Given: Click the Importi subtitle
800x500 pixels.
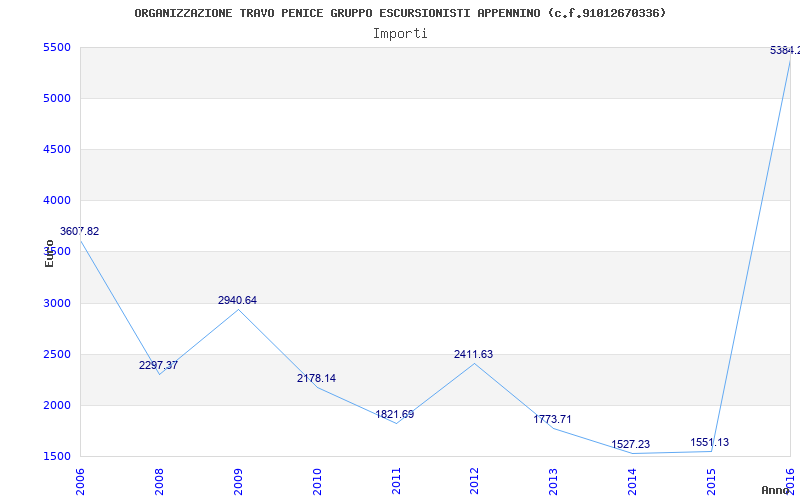Looking at the screenshot, I should [x=400, y=33].
